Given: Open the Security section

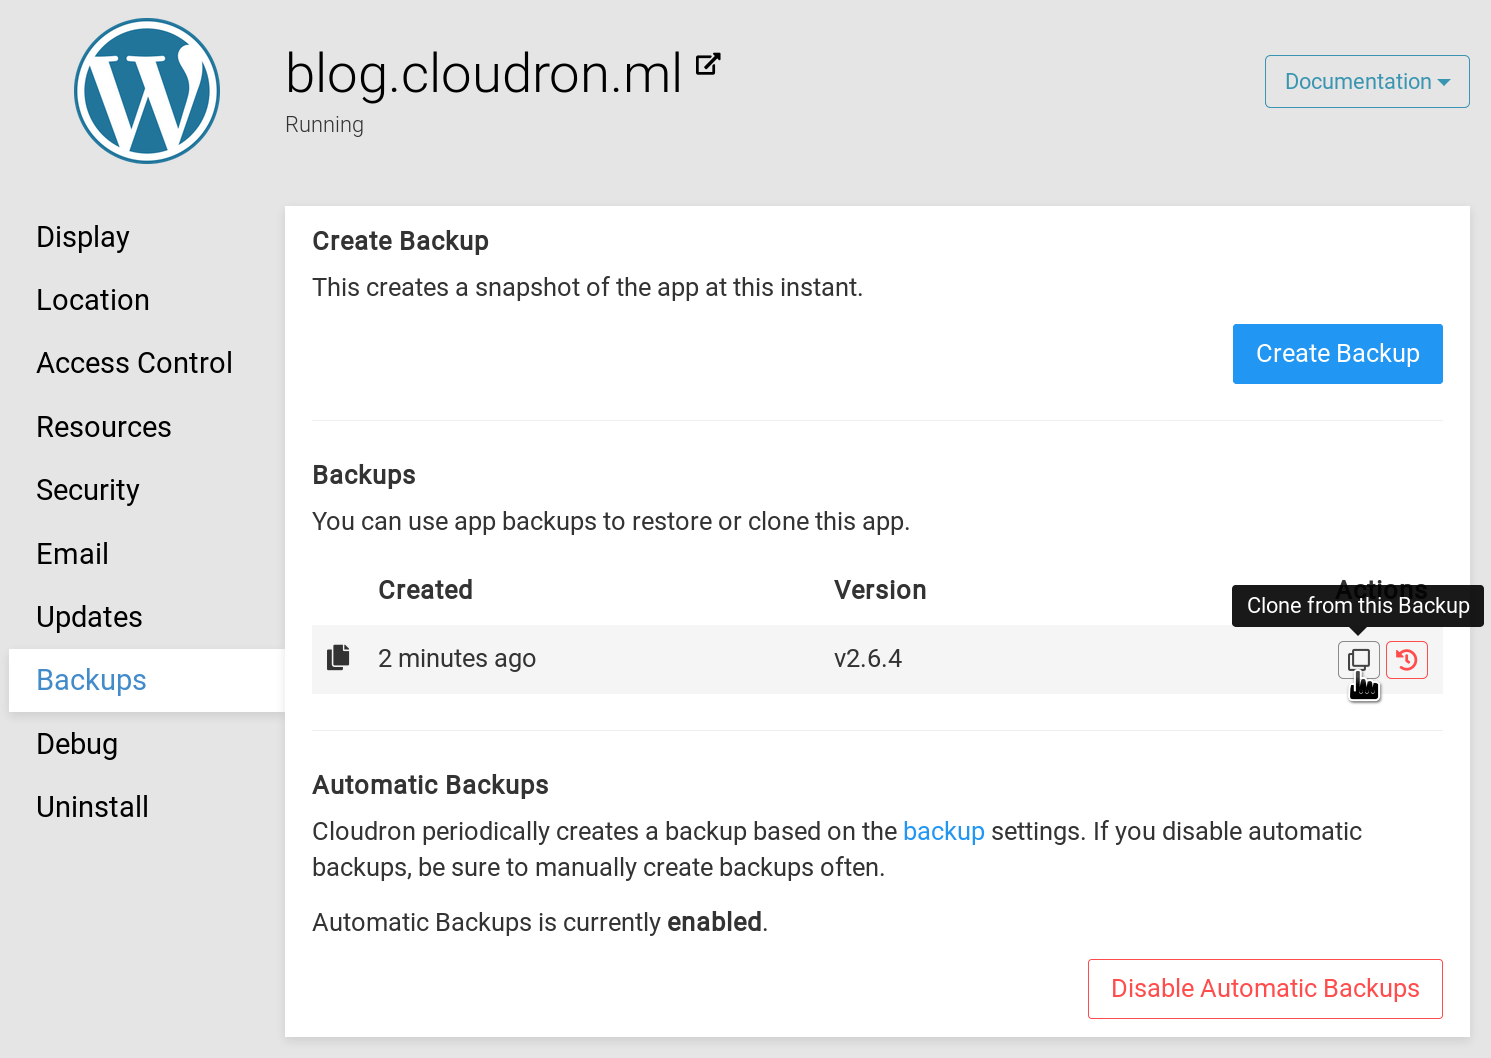Looking at the screenshot, I should click(88, 490).
